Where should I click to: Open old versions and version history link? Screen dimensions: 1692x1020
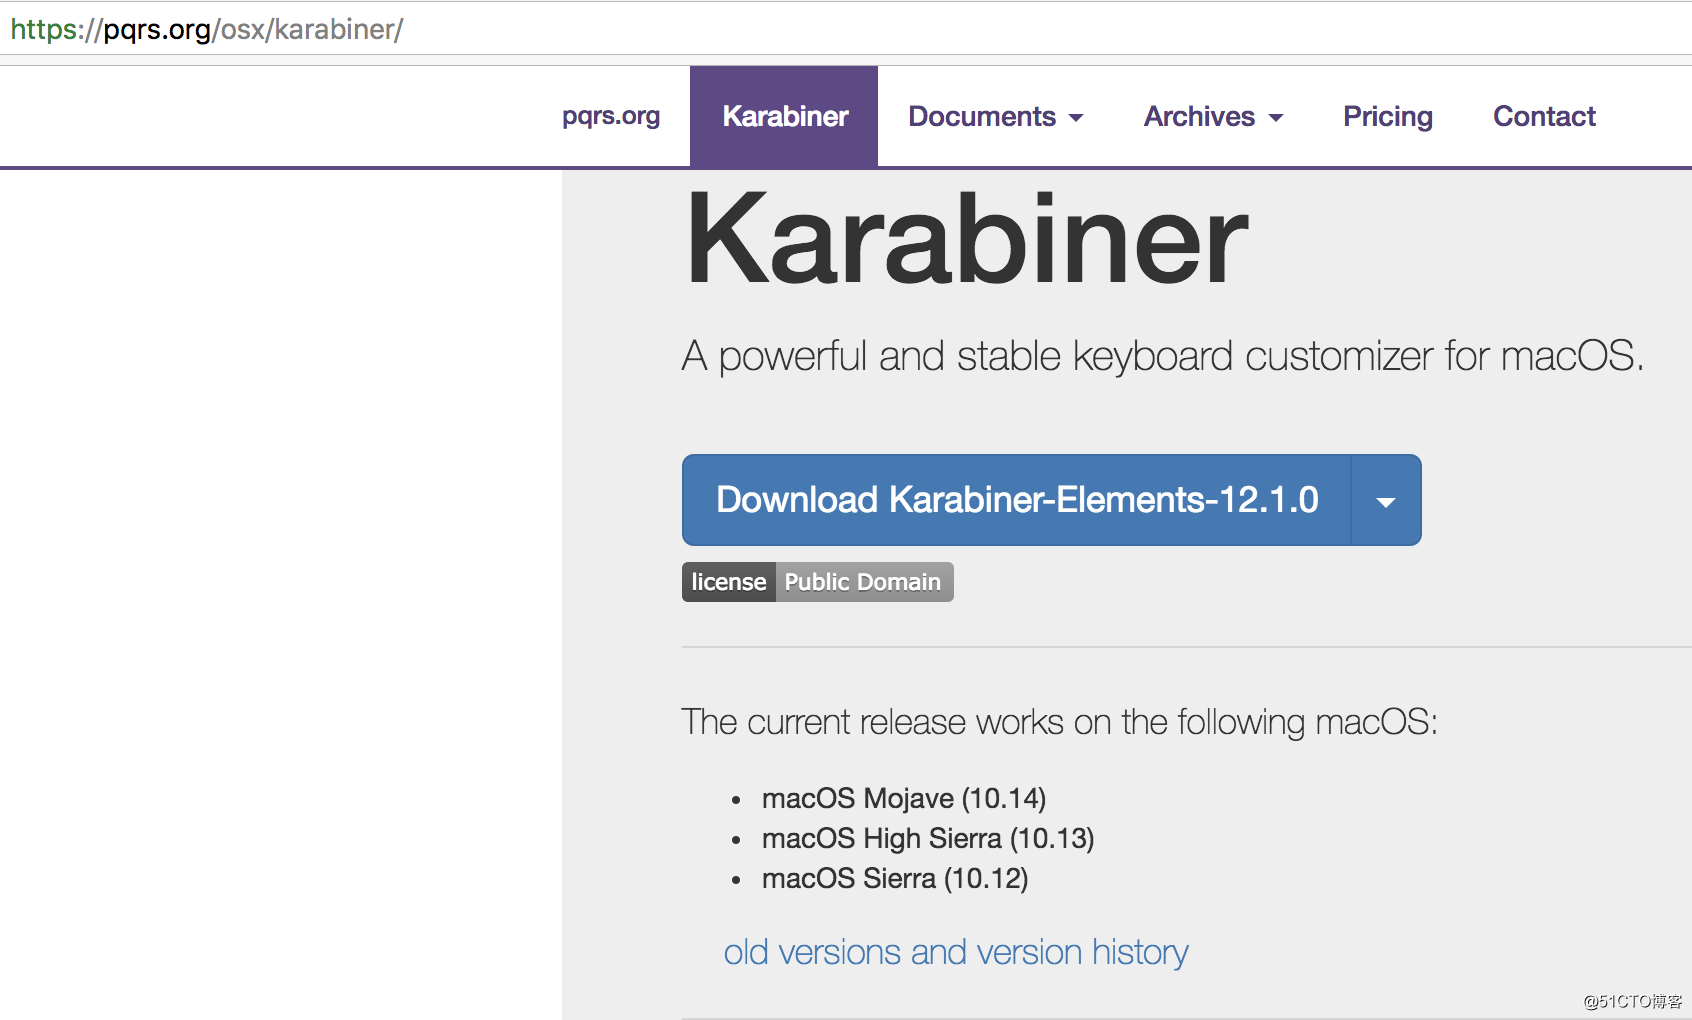[x=956, y=952]
